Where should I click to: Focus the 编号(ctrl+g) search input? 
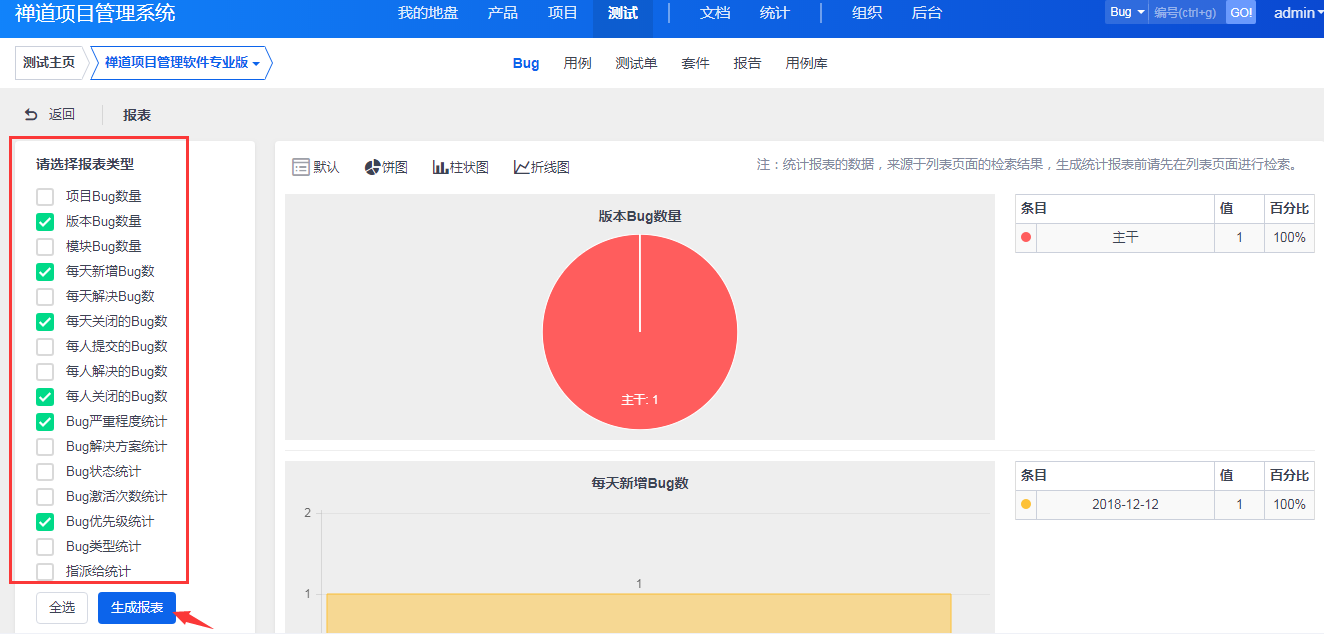(1187, 12)
